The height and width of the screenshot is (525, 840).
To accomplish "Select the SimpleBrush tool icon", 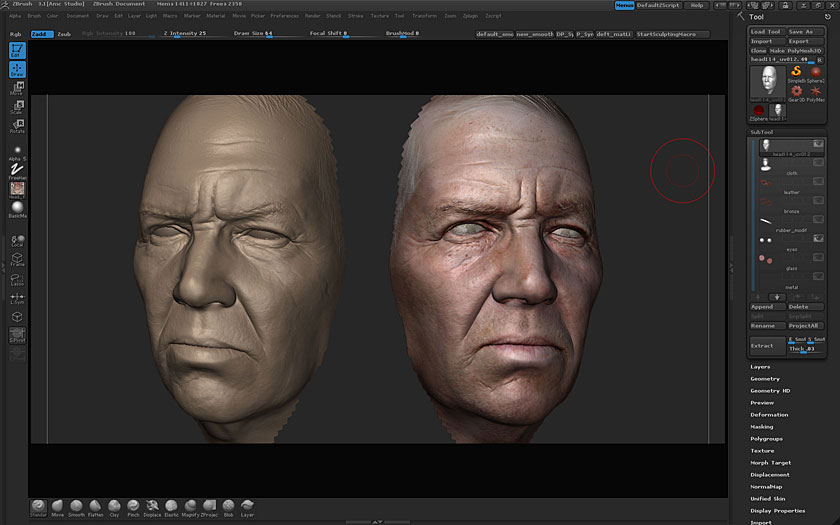I will [796, 73].
